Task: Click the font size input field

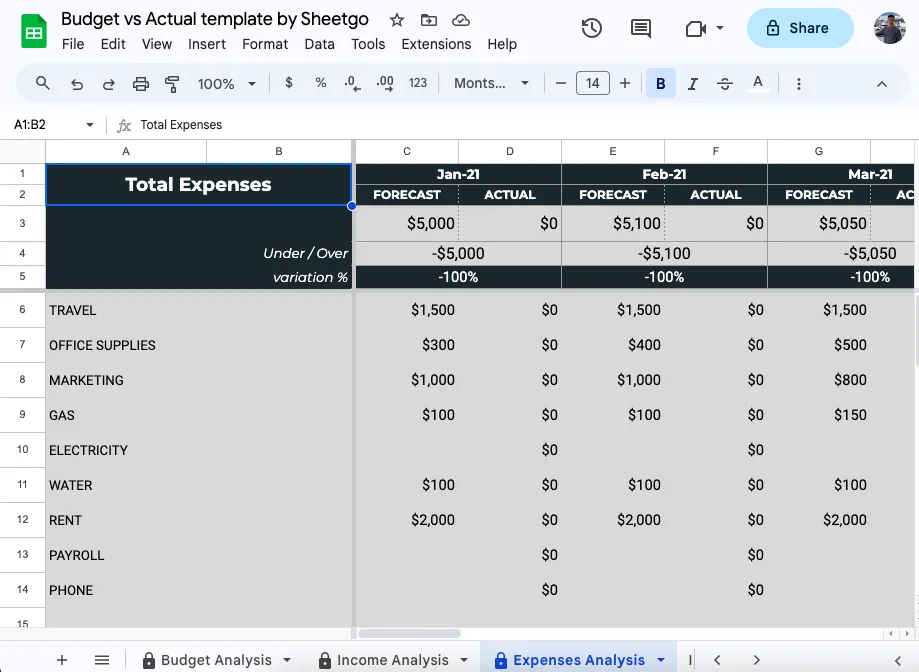Action: pyautogui.click(x=592, y=84)
